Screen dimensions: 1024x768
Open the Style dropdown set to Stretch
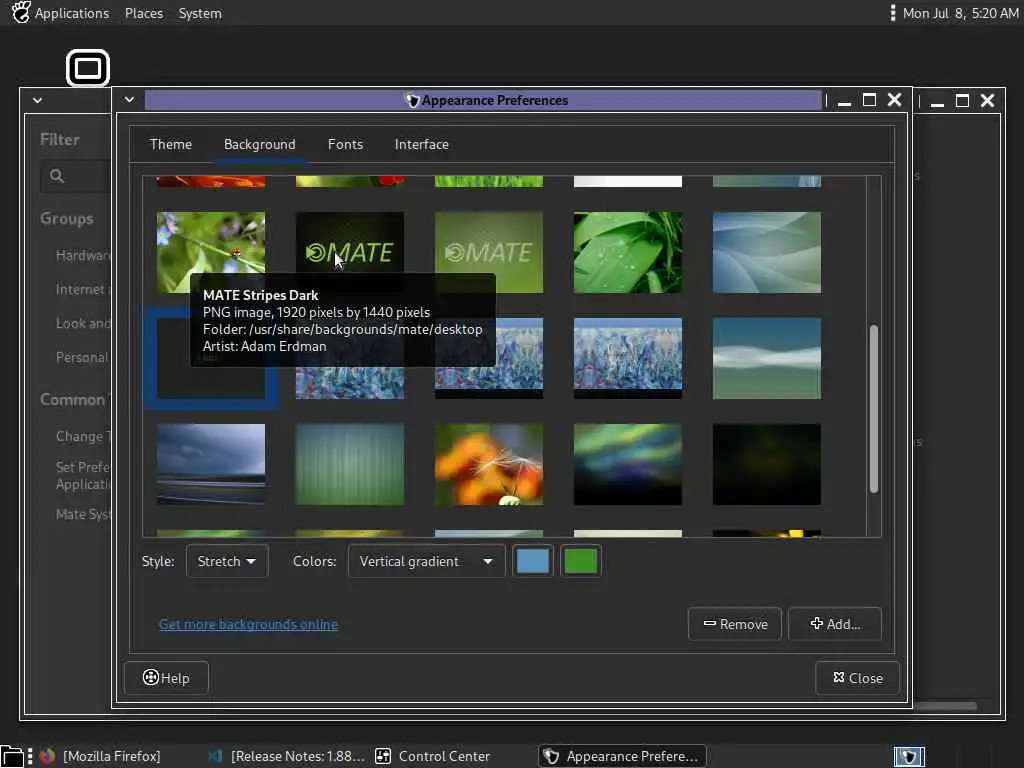click(227, 561)
